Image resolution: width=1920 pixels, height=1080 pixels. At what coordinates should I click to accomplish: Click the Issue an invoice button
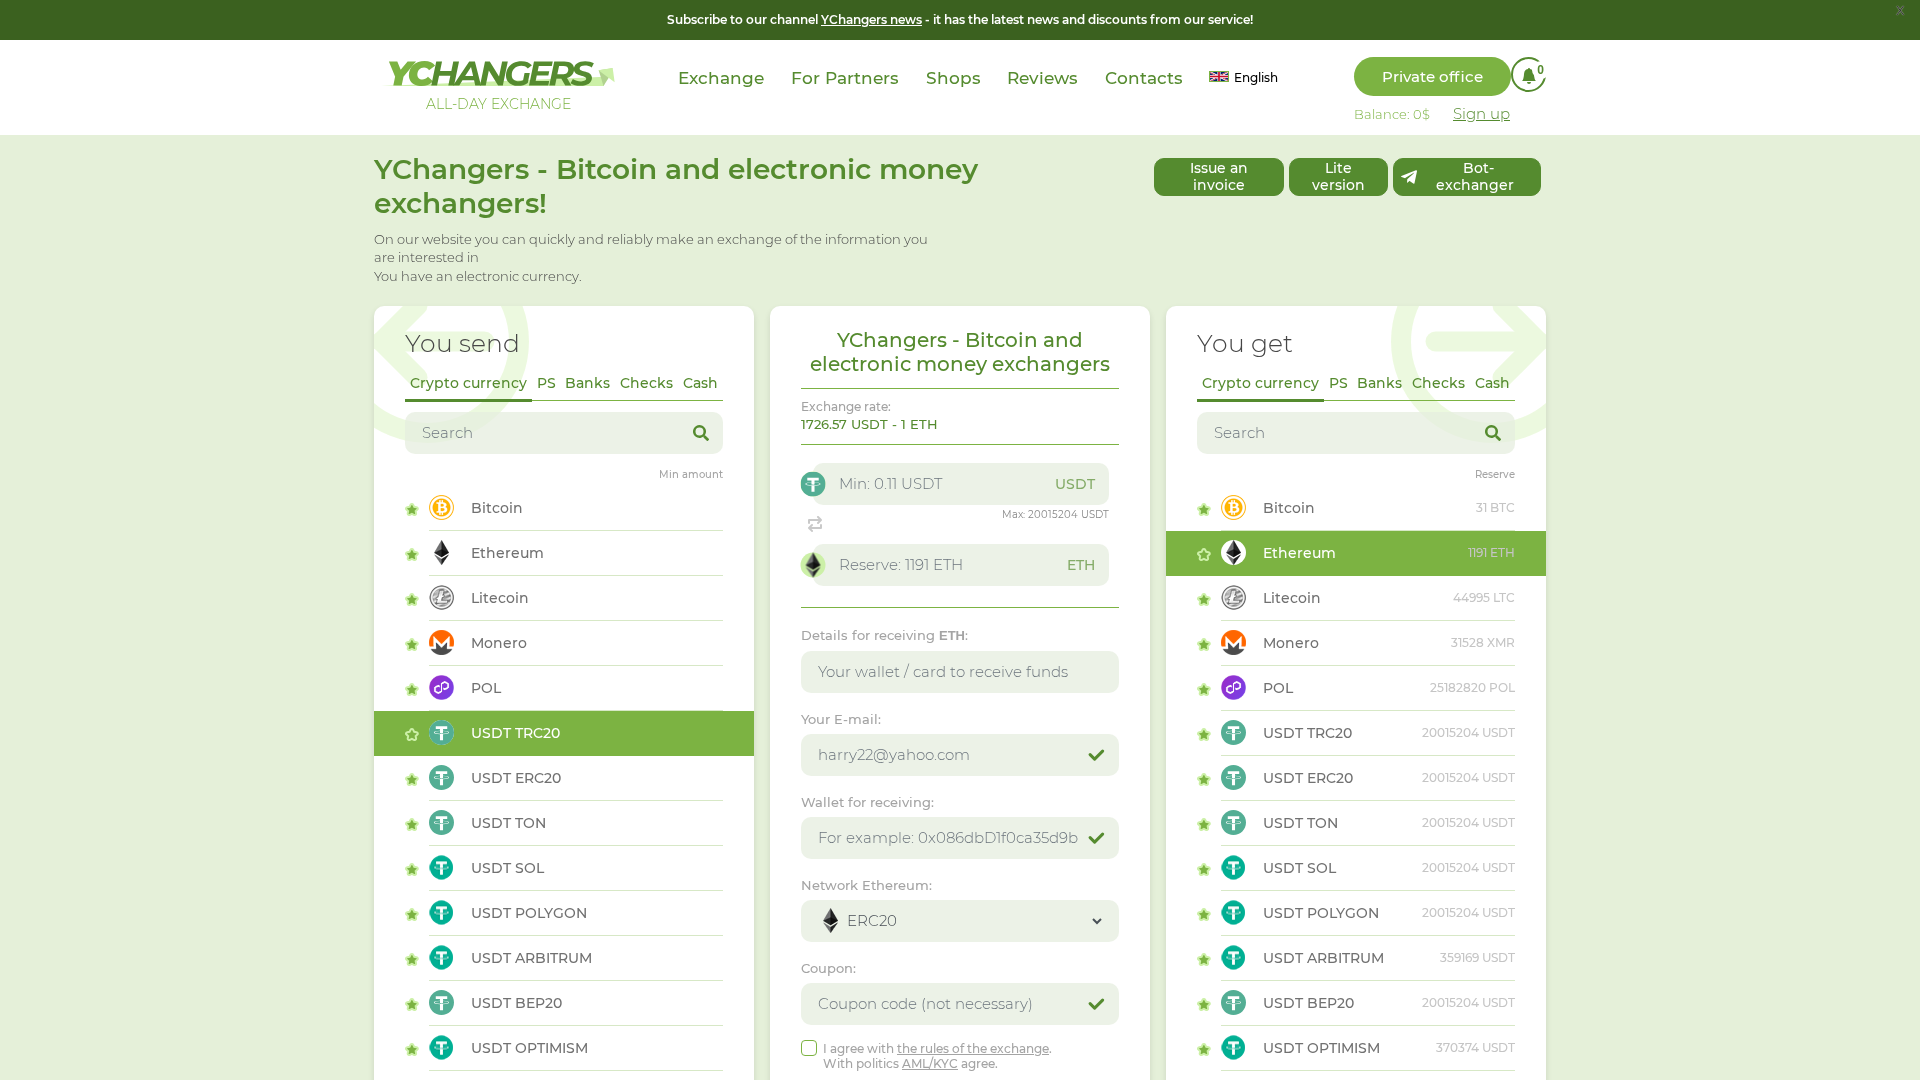[1219, 177]
